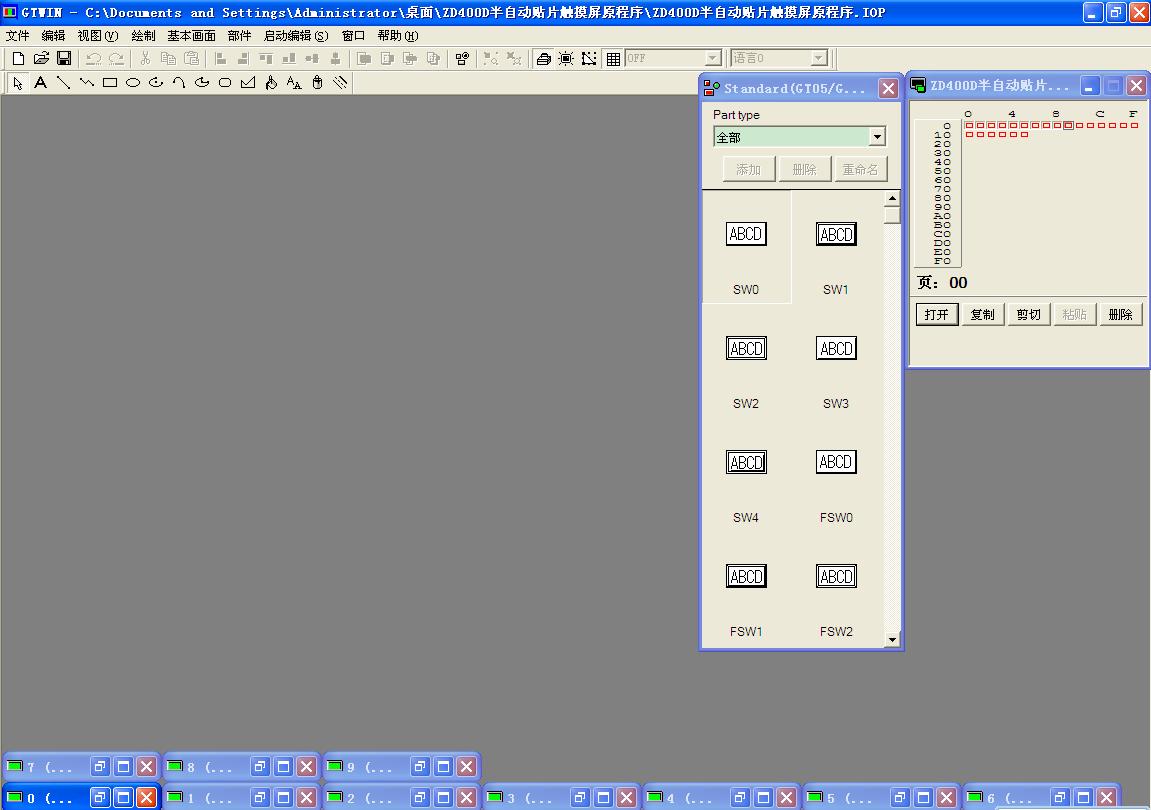1151x810 pixels.
Task: Select the FSW0 part thumbnail
Action: point(836,463)
